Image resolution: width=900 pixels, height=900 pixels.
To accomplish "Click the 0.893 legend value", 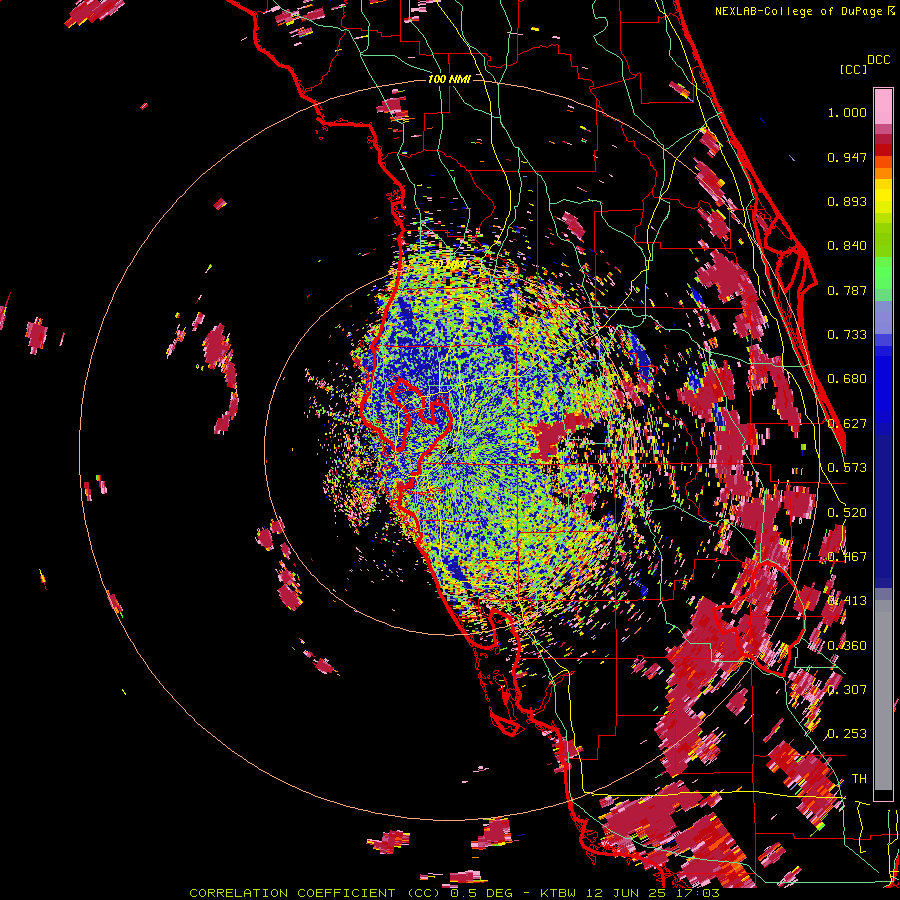I will click(847, 201).
